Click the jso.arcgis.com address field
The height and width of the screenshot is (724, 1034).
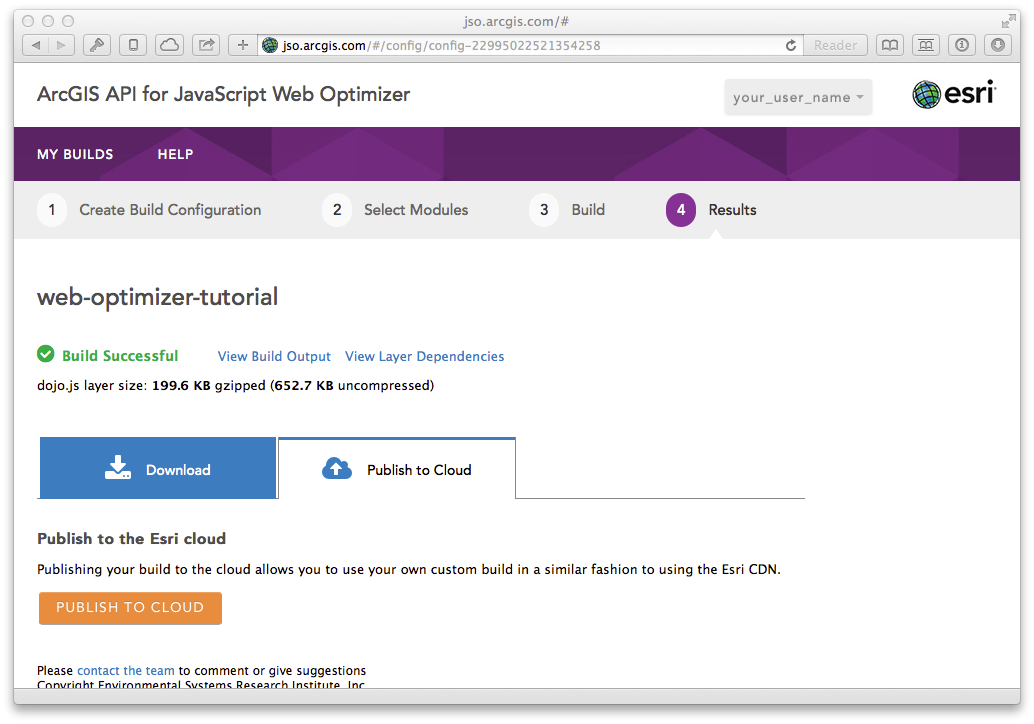(x=528, y=45)
